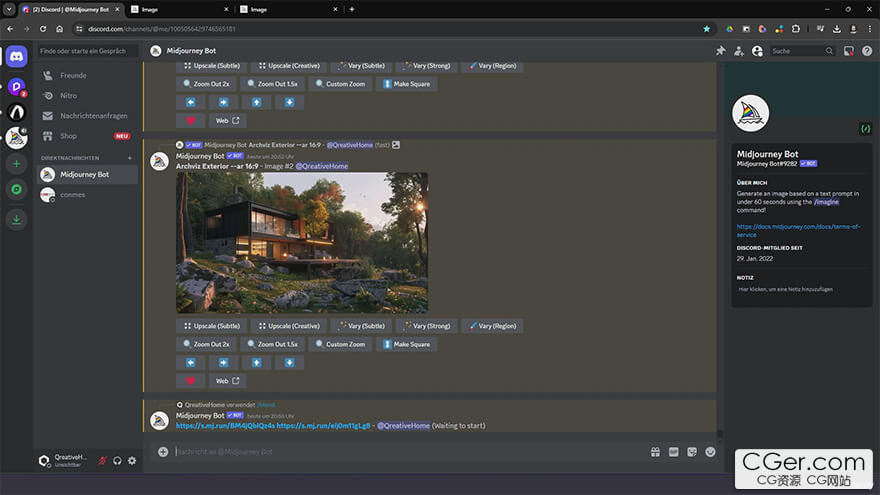Click the Download Apps arrow icon
Screen dimensions: 880x495
point(17,219)
